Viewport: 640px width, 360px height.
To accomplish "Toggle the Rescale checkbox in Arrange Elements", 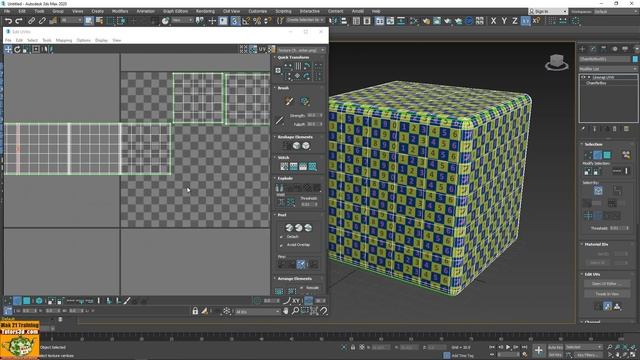I will (302, 288).
